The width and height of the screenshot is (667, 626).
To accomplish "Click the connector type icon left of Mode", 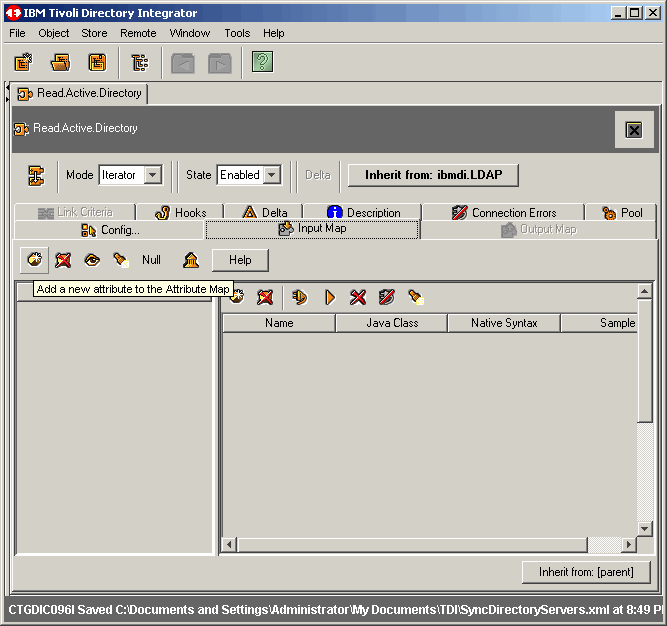I will point(36,175).
